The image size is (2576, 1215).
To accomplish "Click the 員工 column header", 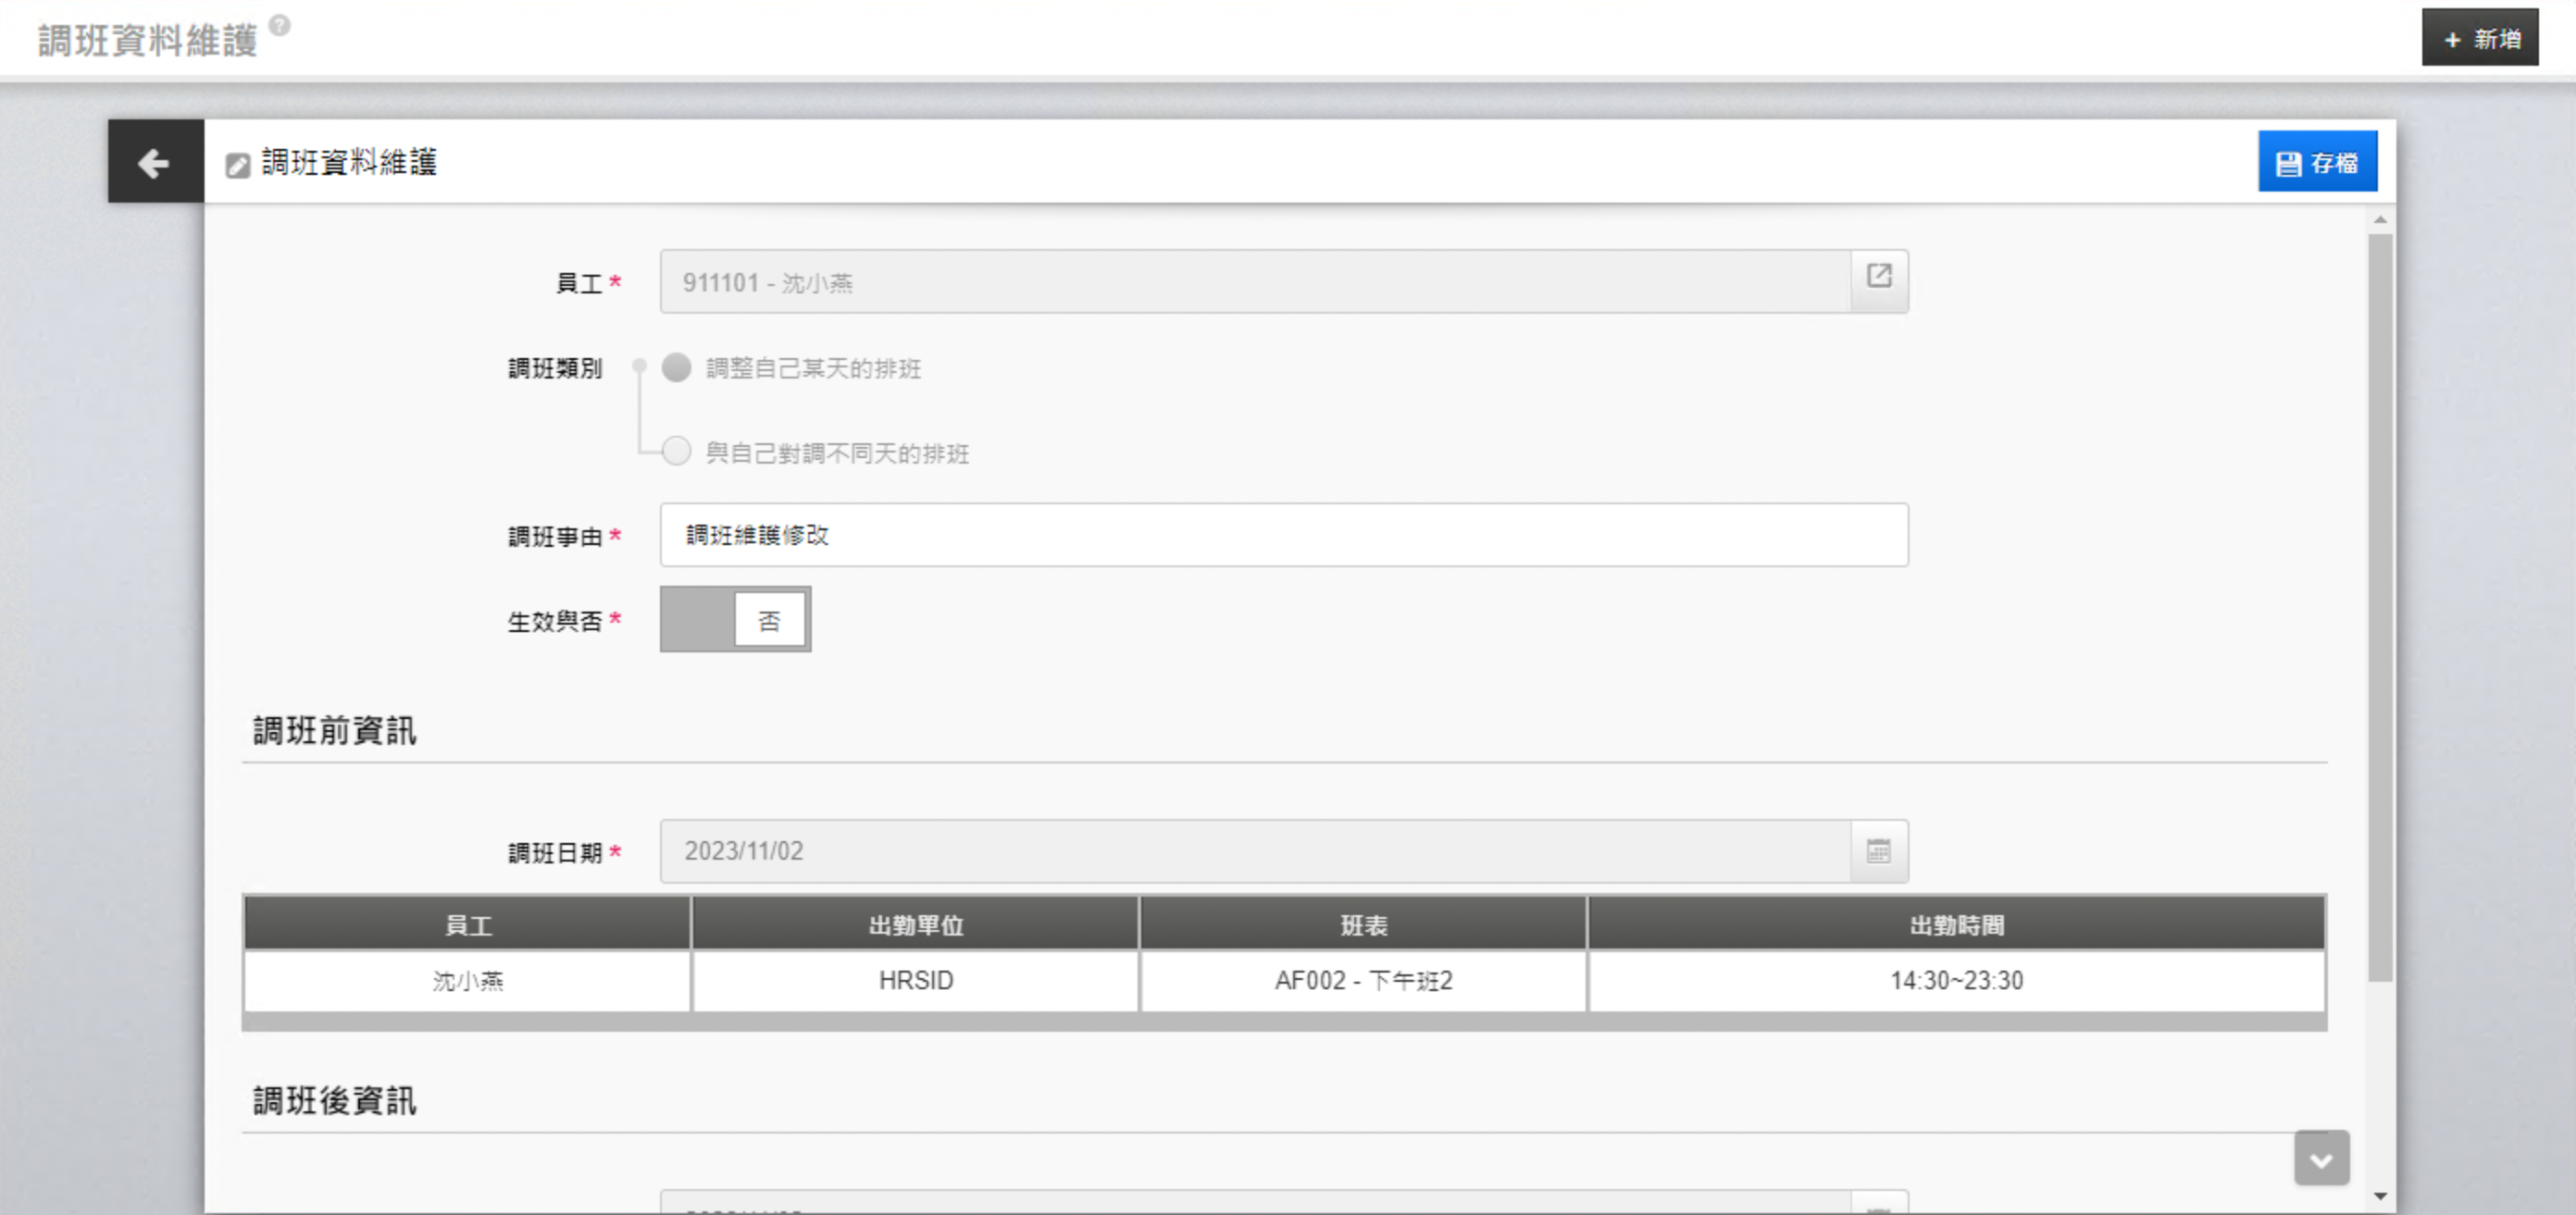I will click(x=468, y=925).
